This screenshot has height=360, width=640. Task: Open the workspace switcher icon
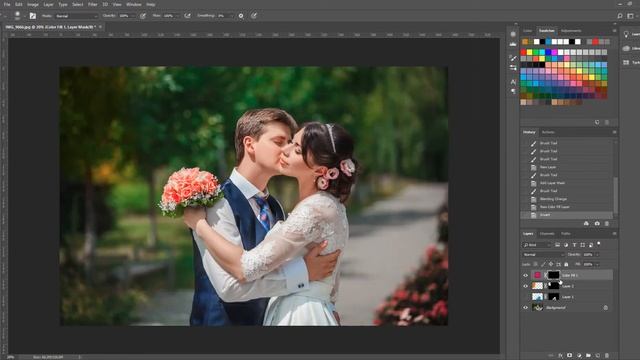631,16
